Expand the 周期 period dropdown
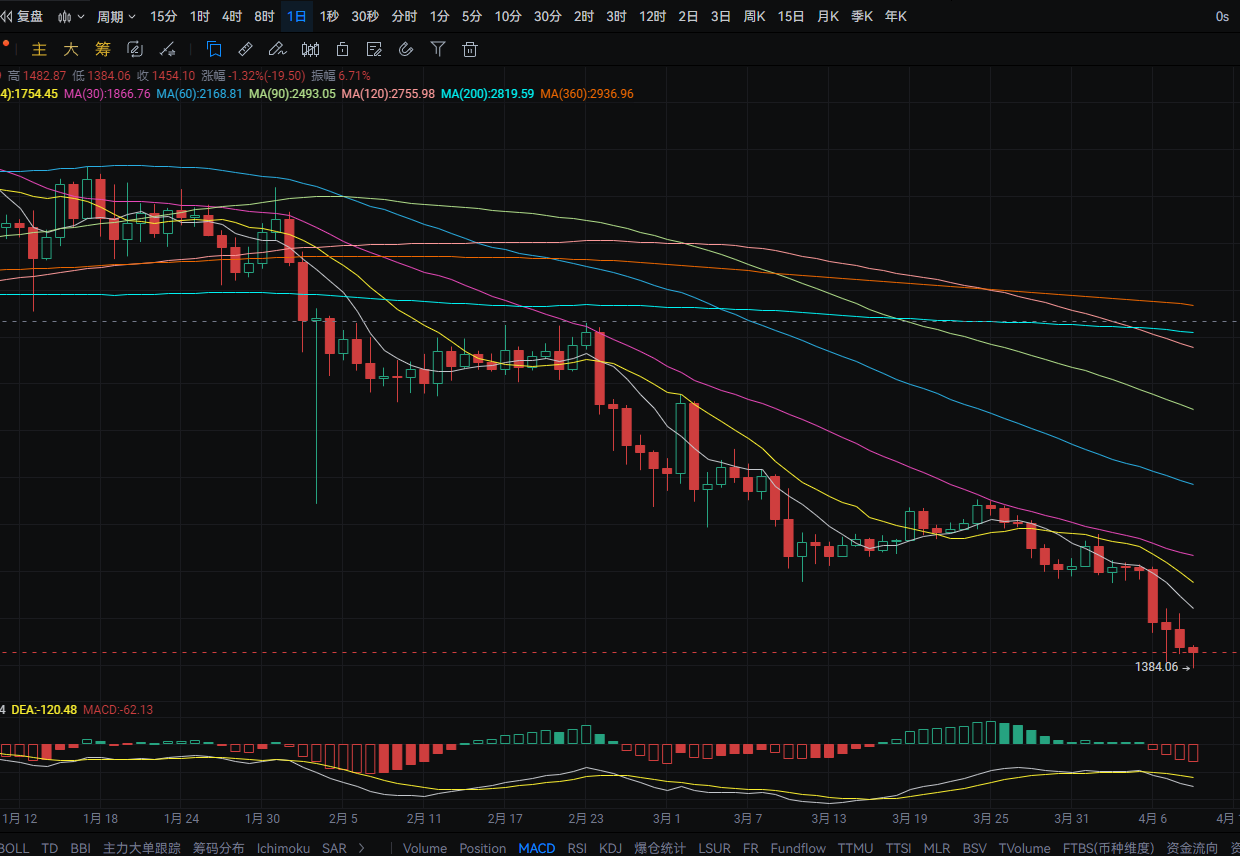The height and width of the screenshot is (856, 1240). click(x=116, y=16)
